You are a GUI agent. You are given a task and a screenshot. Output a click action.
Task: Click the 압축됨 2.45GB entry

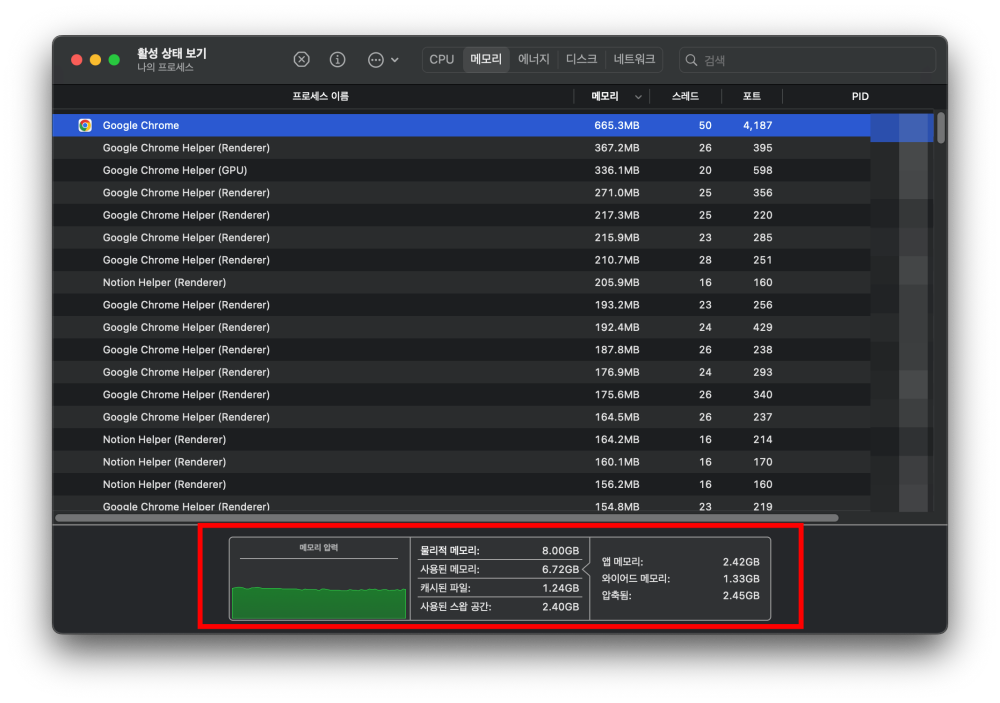pyautogui.click(x=680, y=596)
